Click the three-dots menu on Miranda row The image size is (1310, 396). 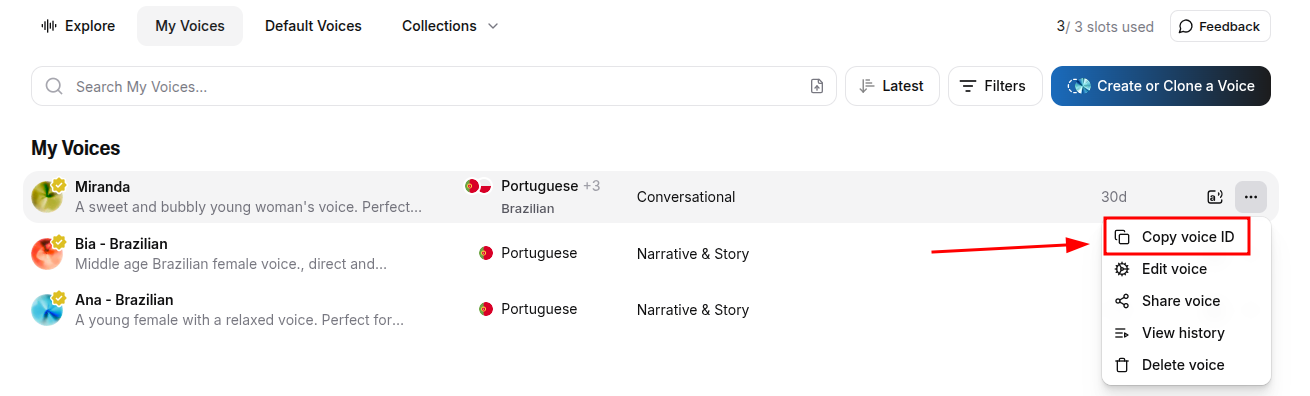[x=1251, y=197]
